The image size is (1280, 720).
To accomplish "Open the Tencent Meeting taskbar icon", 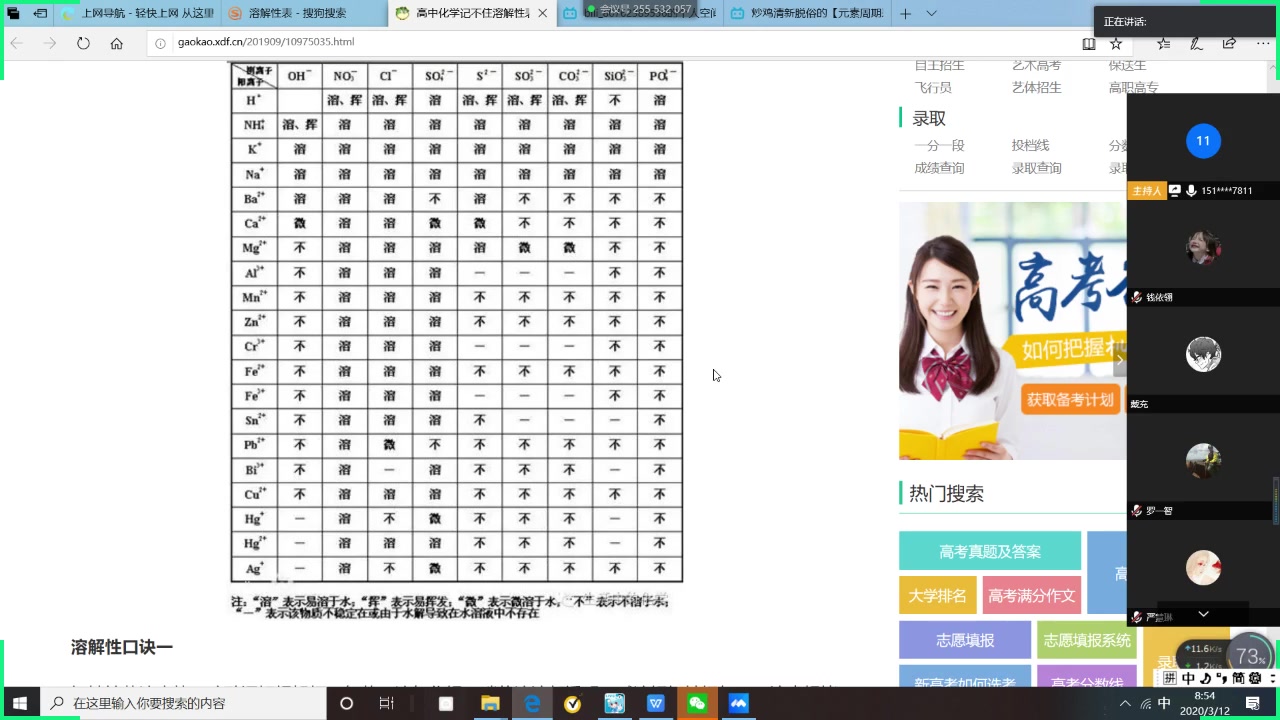I will [x=739, y=704].
